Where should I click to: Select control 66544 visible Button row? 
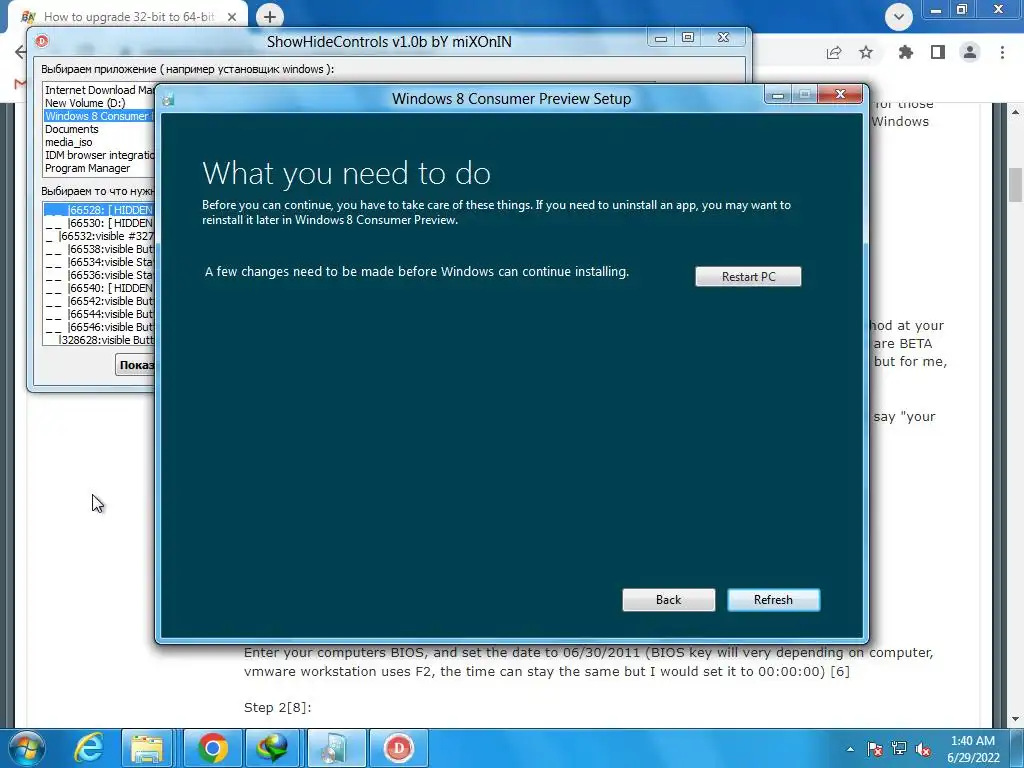[99, 314]
